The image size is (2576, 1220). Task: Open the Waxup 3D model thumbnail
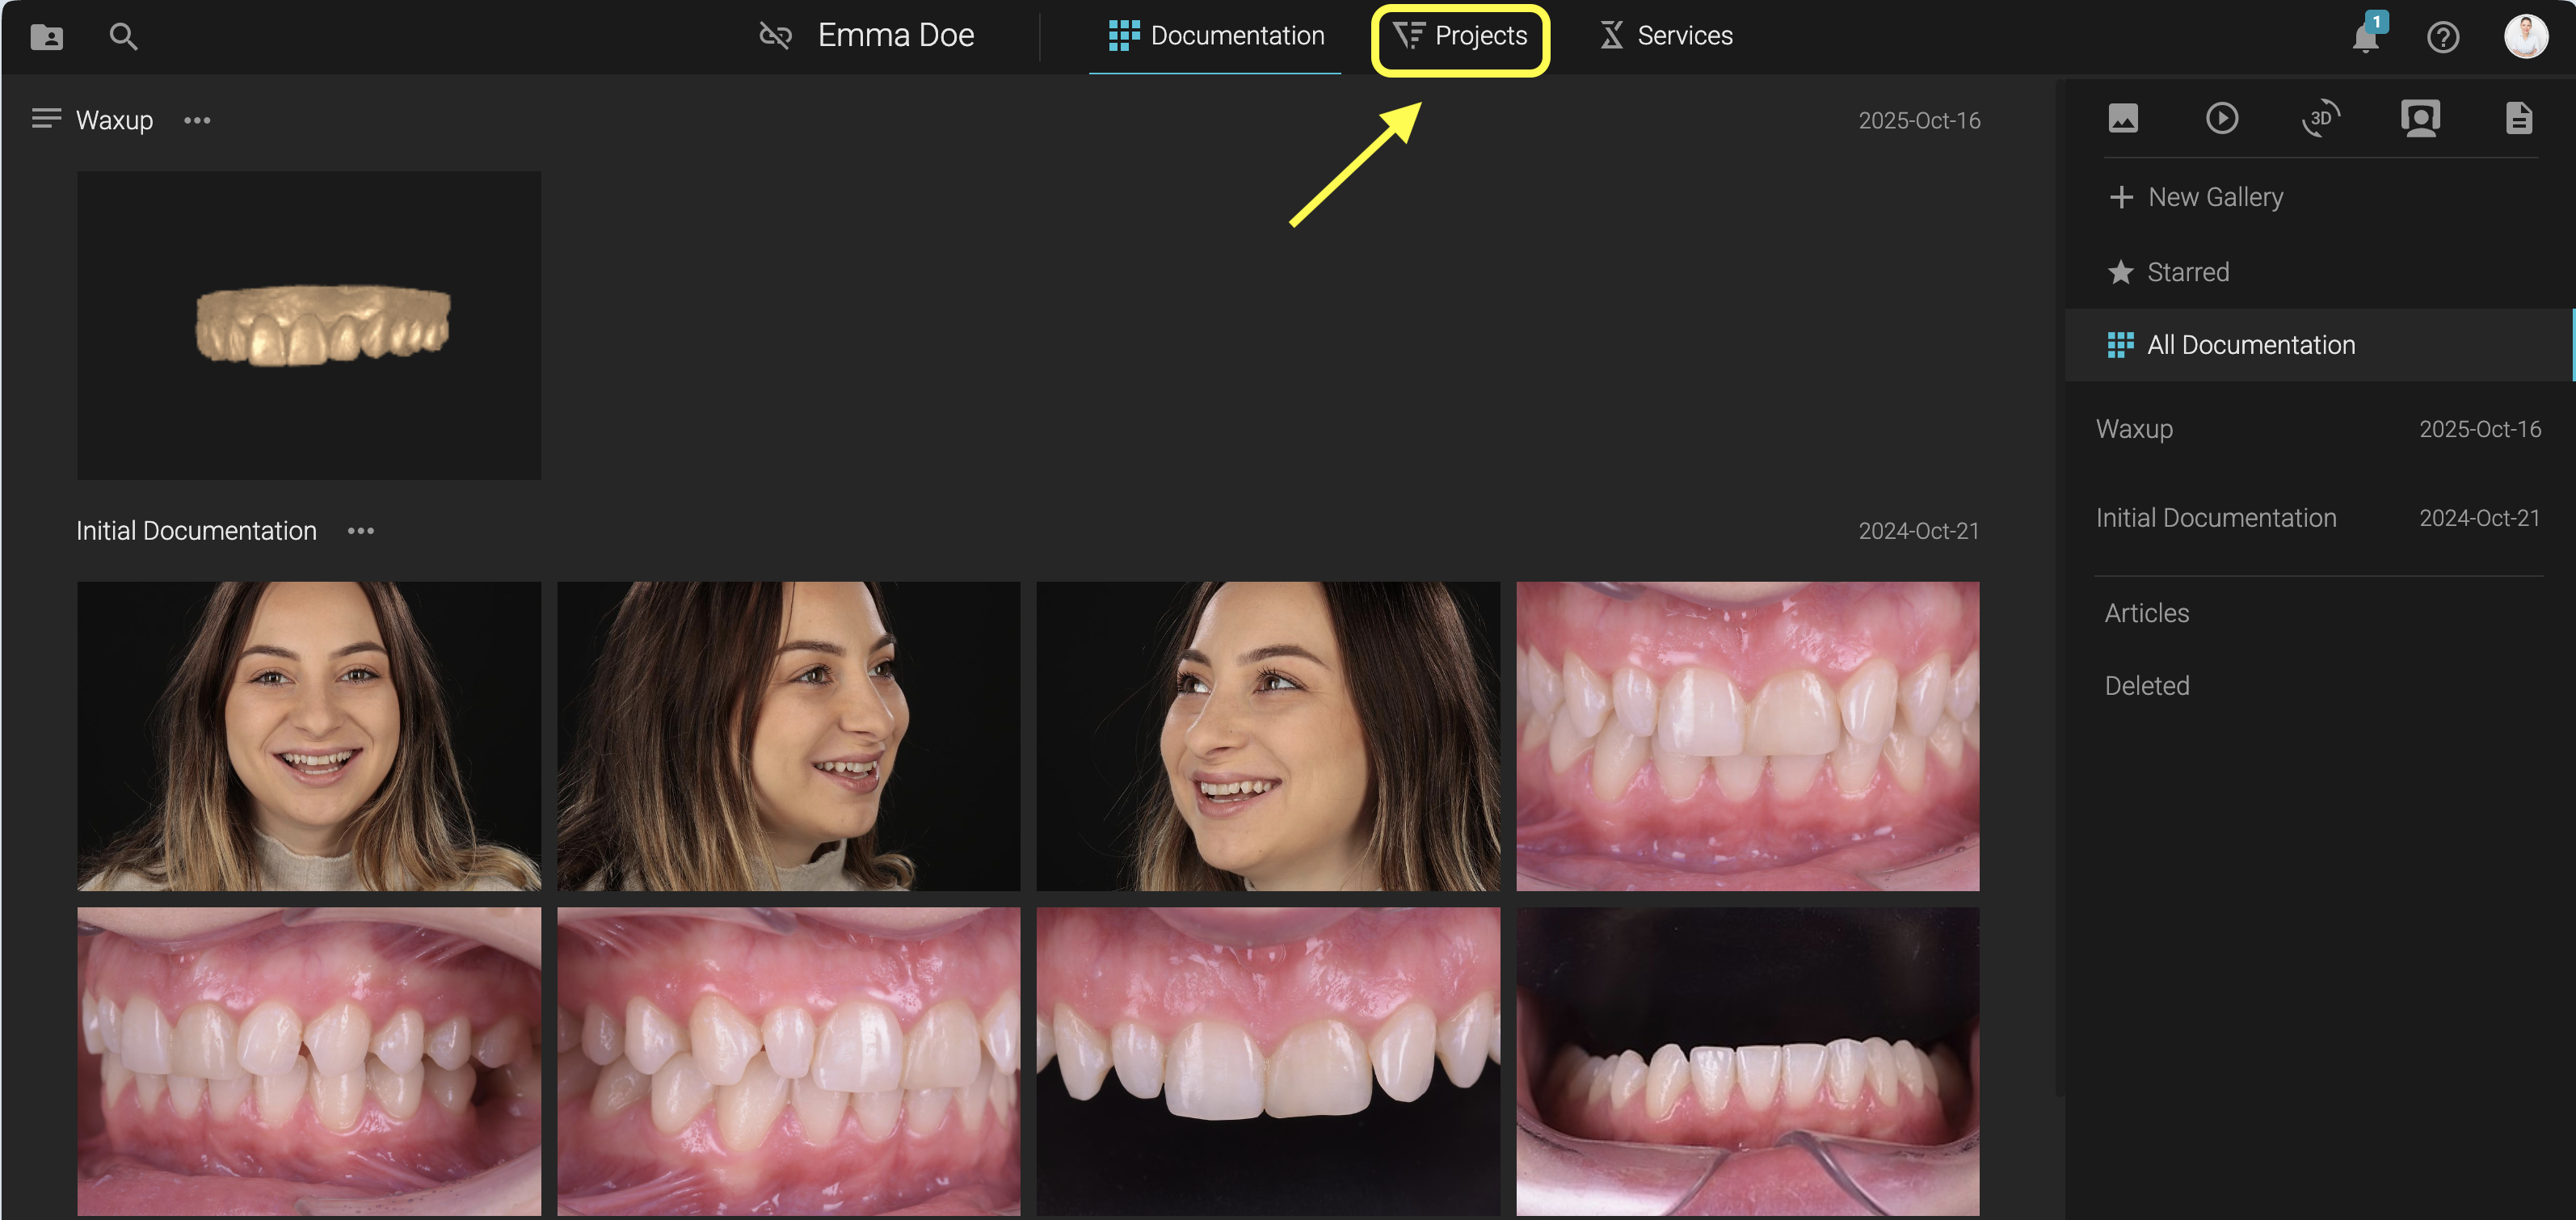click(x=309, y=325)
